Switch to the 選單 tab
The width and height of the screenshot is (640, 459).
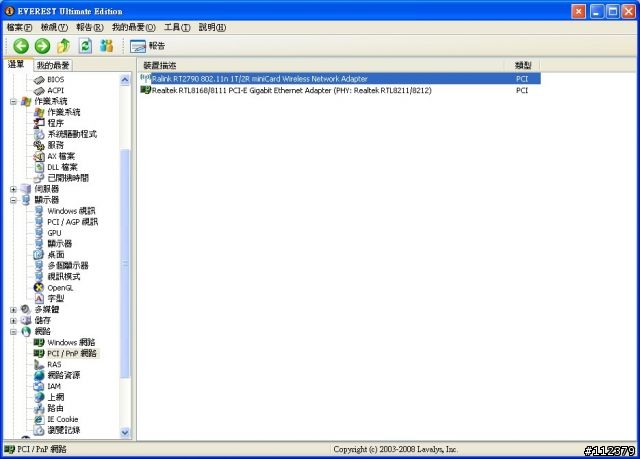click(x=16, y=64)
